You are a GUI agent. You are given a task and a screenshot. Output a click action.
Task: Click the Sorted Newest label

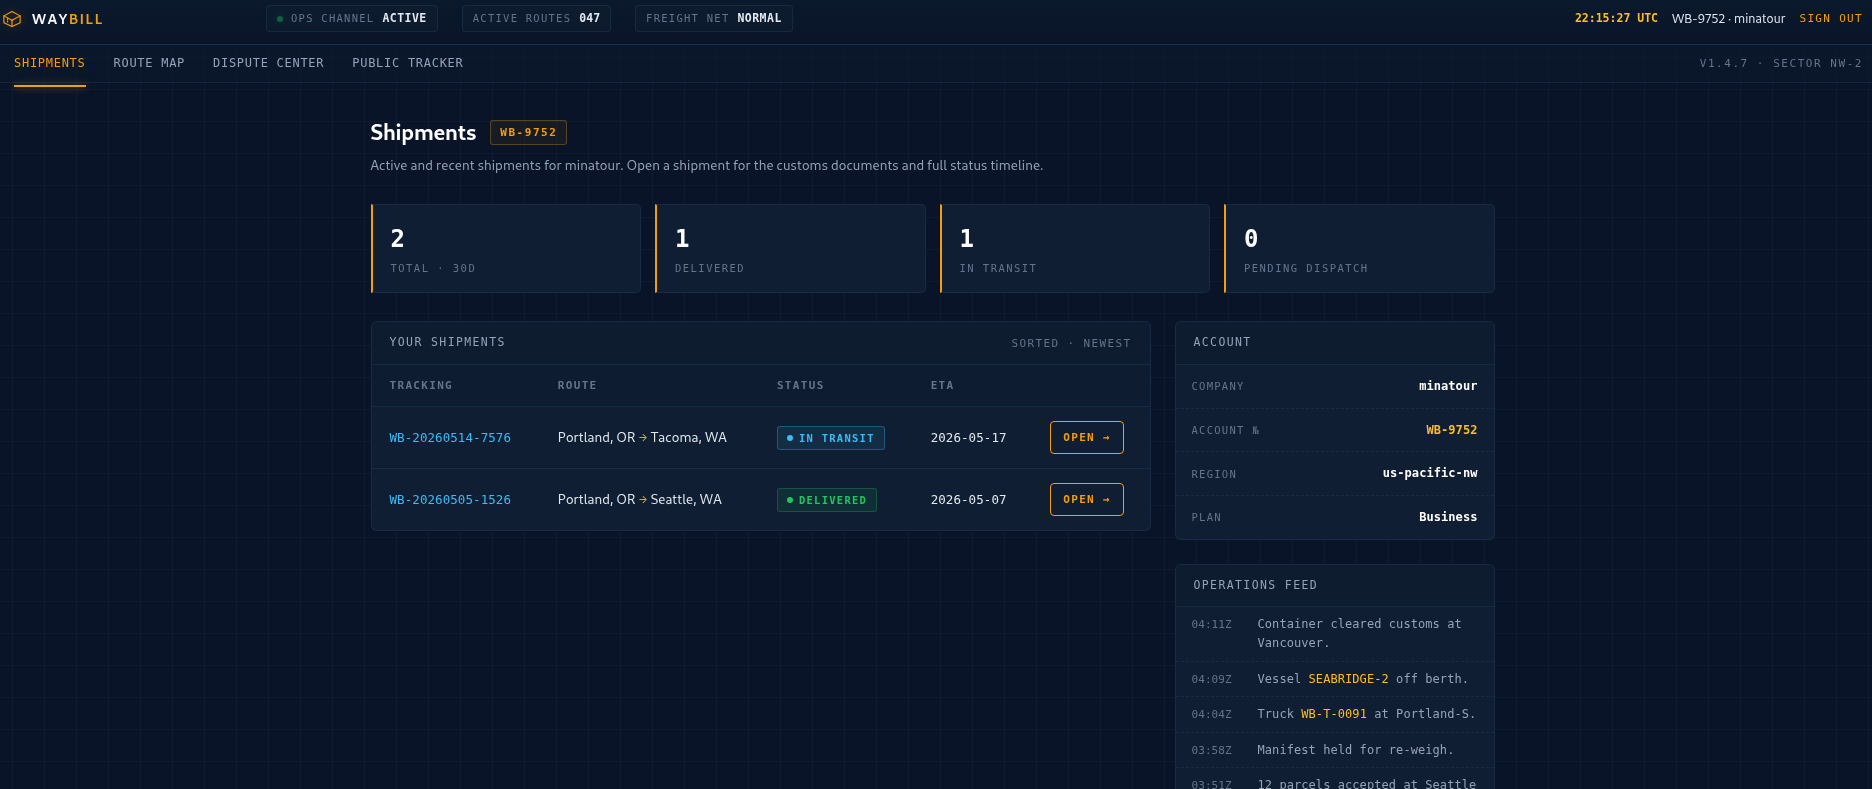[1070, 343]
